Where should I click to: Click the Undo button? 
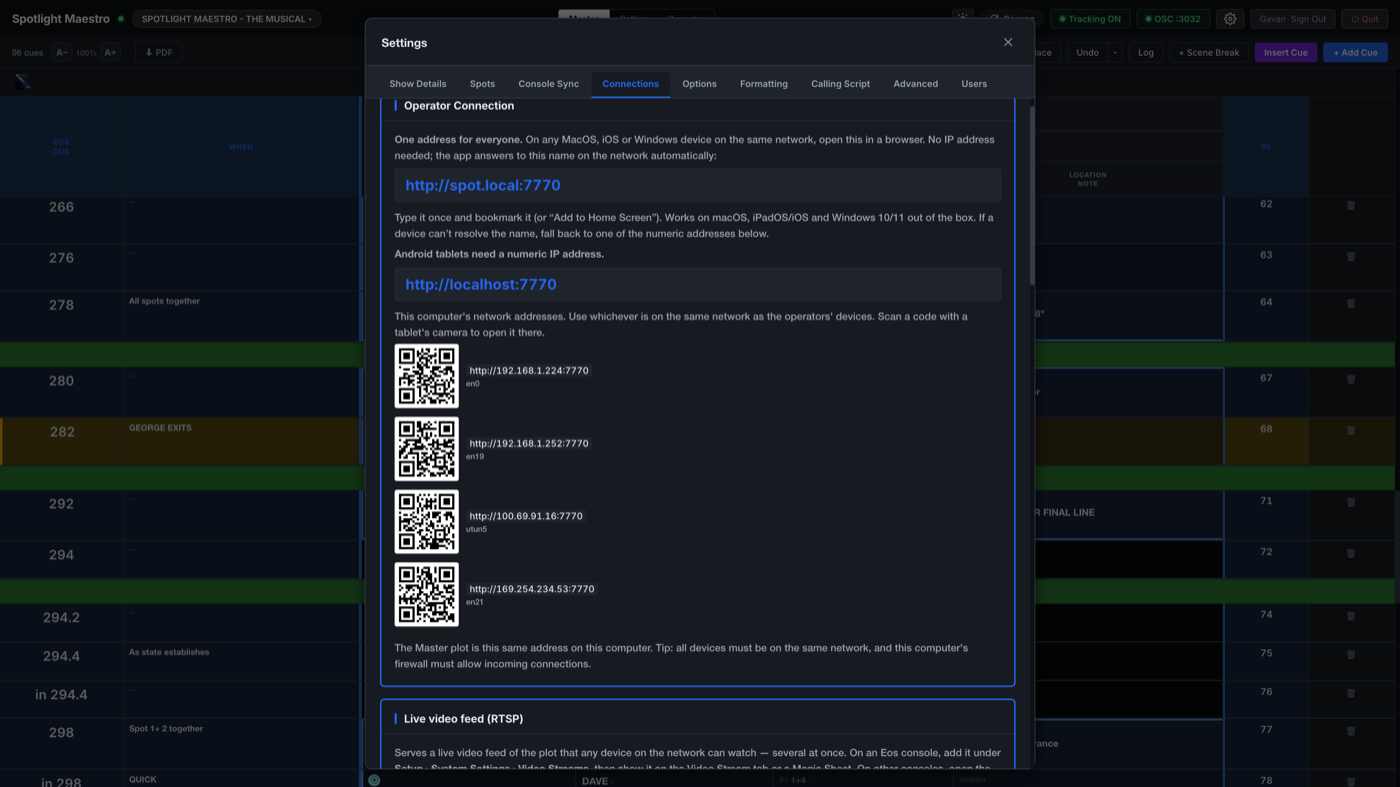pyautogui.click(x=1087, y=52)
